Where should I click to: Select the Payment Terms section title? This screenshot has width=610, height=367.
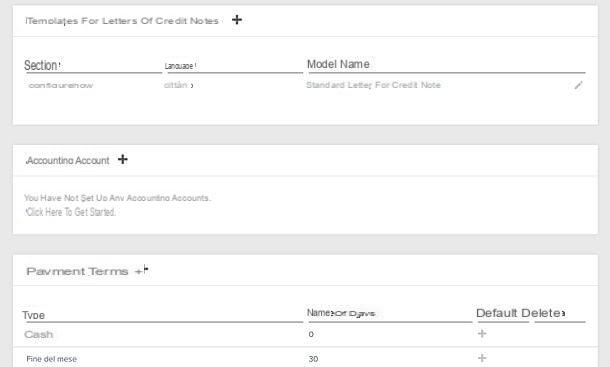point(77,271)
